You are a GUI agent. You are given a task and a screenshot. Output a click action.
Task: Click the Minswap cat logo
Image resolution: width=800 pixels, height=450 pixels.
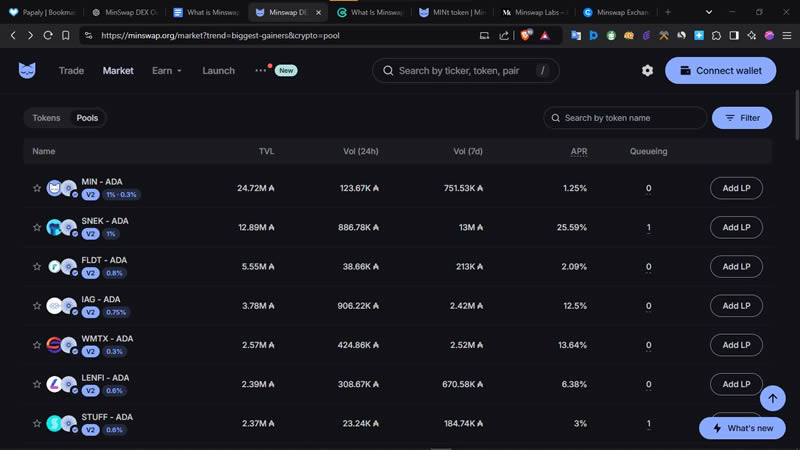pyautogui.click(x=27, y=71)
